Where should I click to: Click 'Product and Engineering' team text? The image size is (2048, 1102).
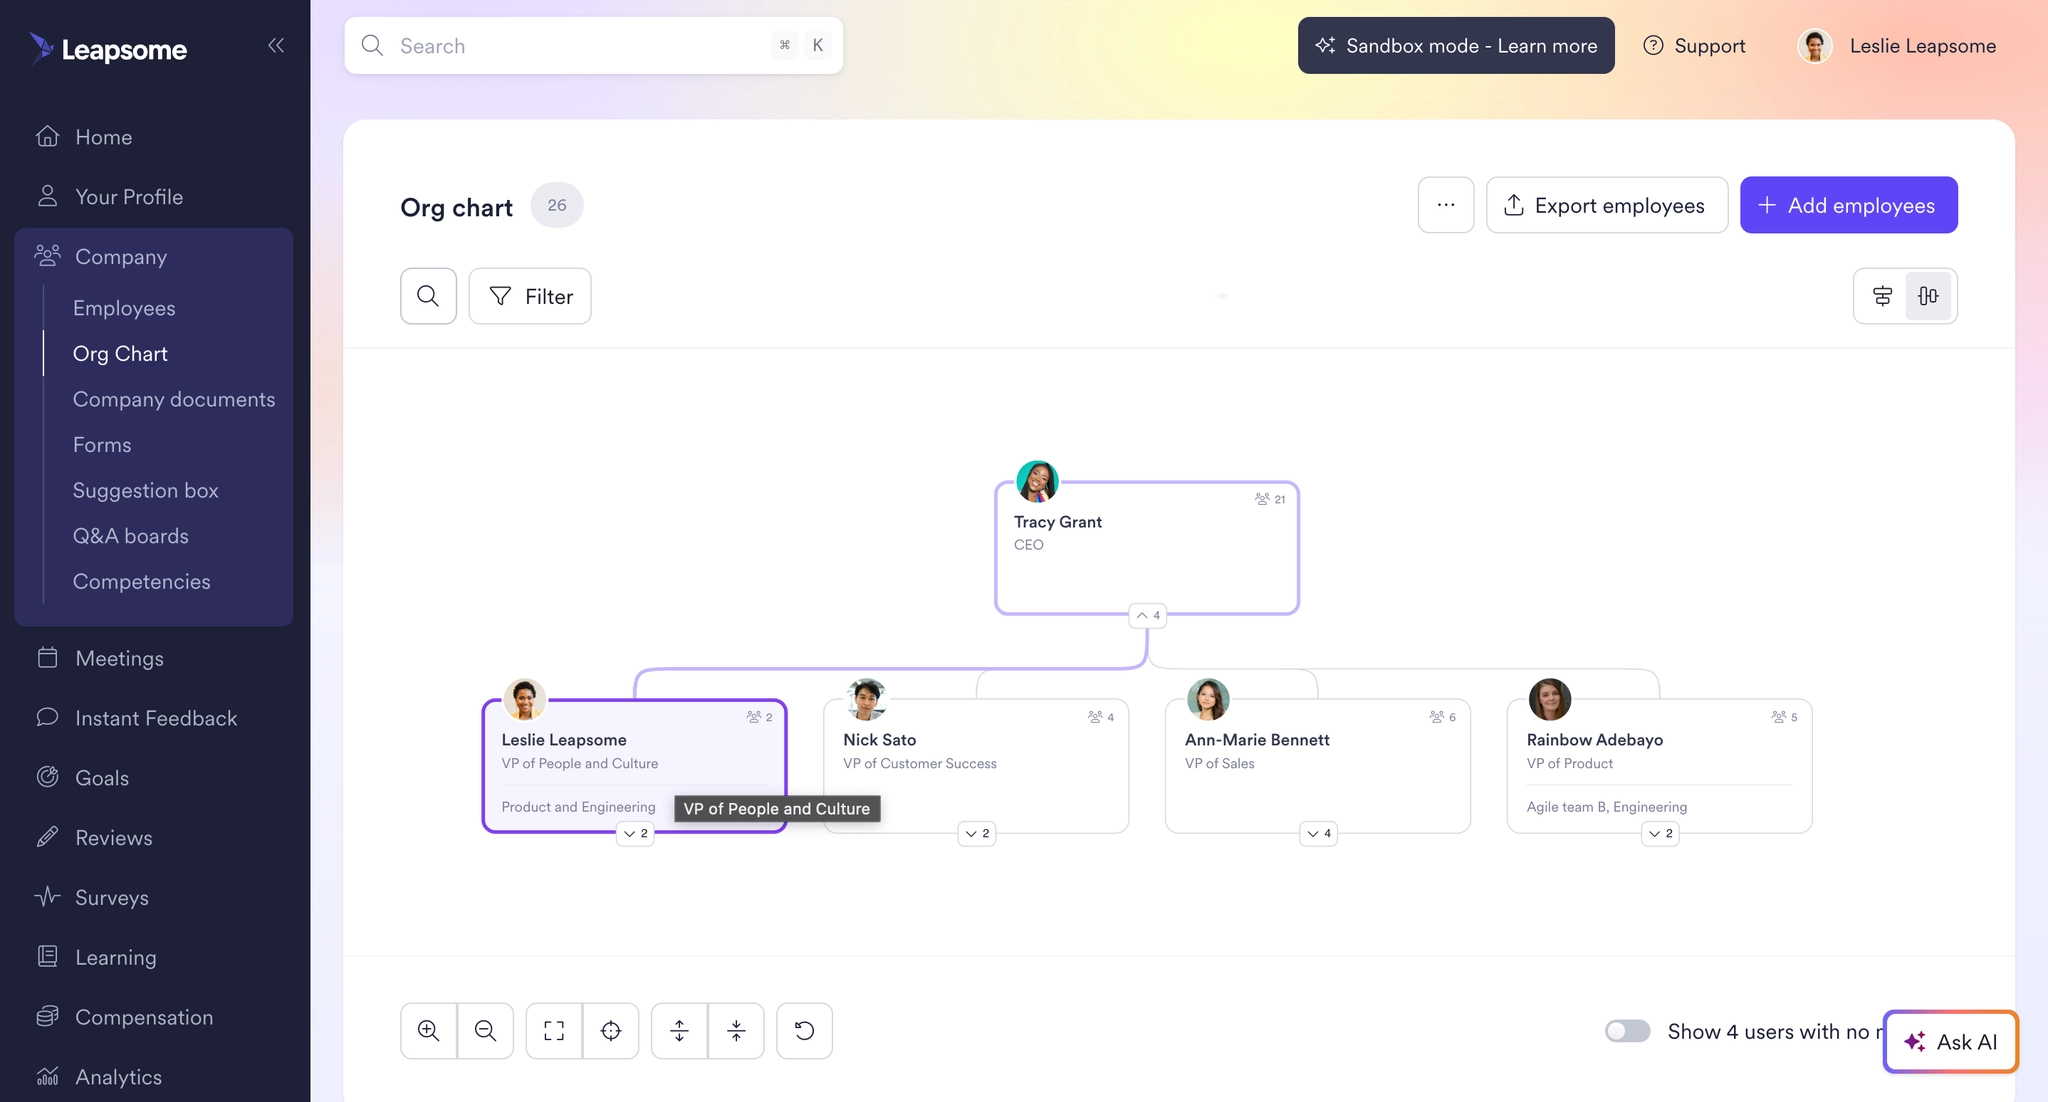(578, 807)
